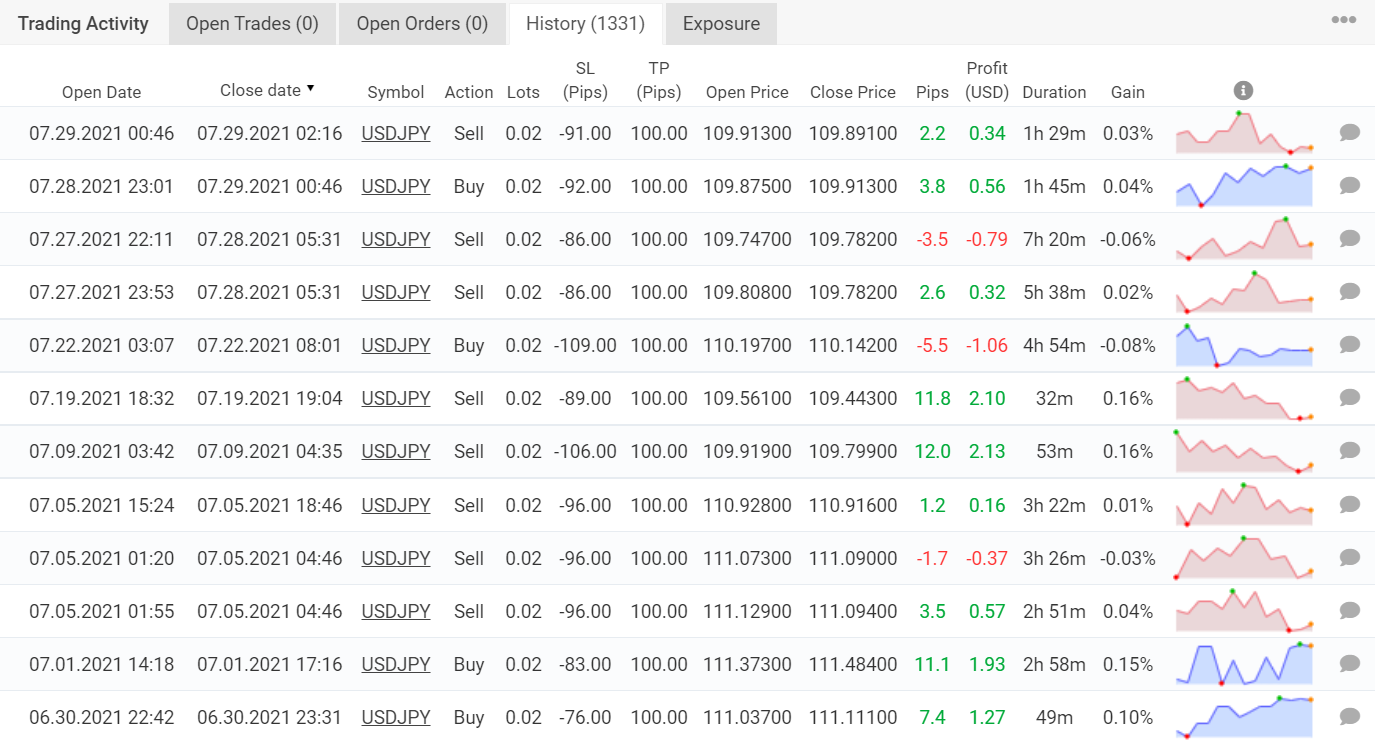1375x741 pixels.
Task: Click open price 110.19700
Action: tap(747, 345)
